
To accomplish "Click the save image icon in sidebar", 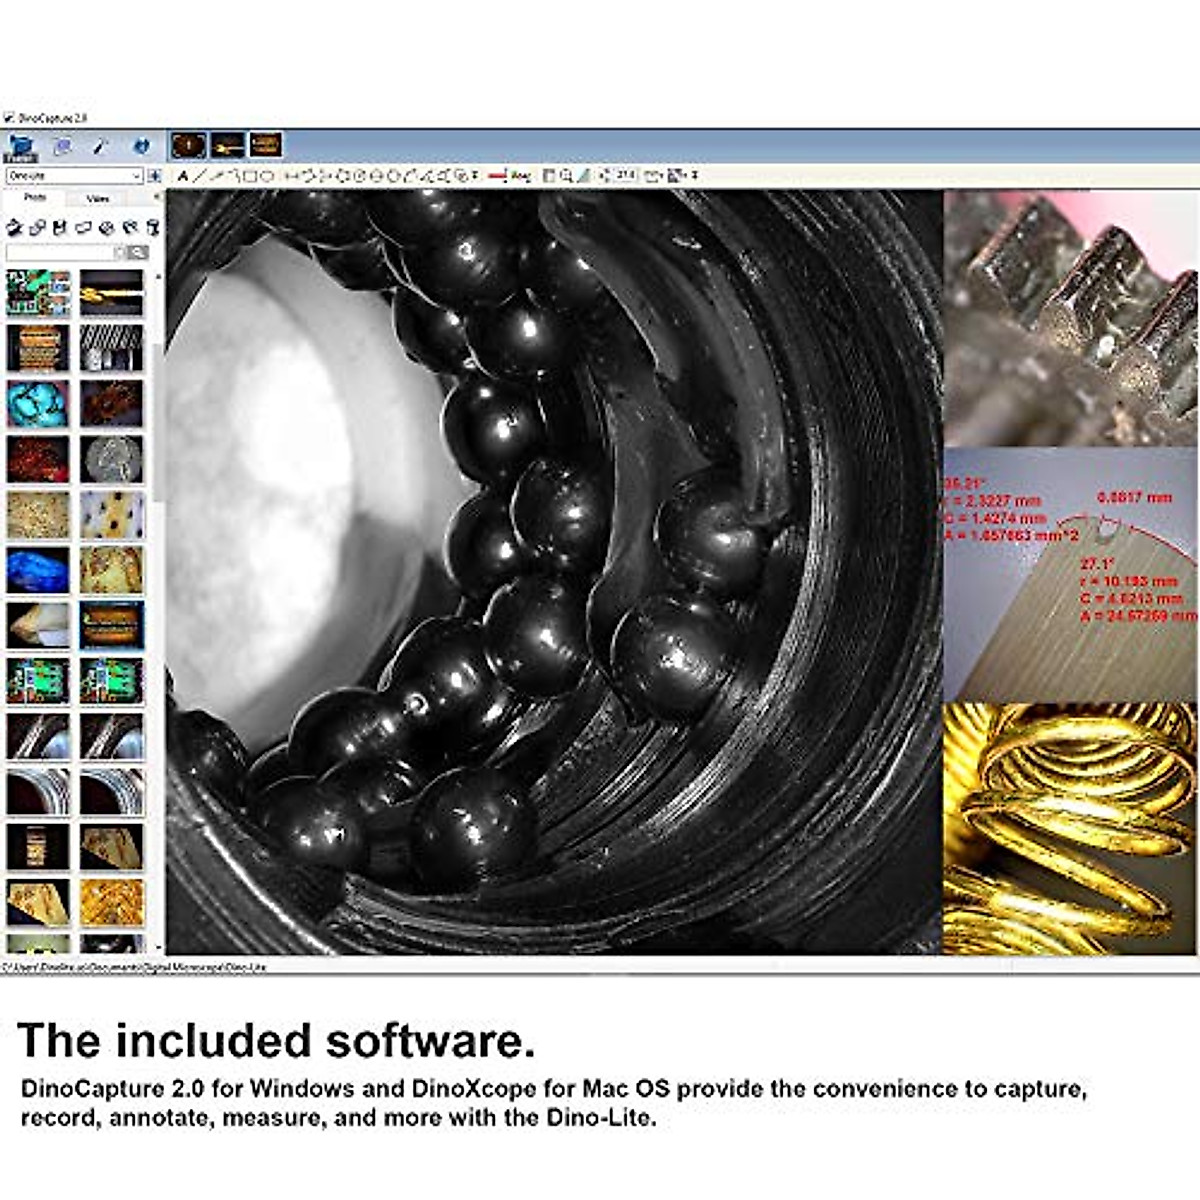I will (58, 226).
